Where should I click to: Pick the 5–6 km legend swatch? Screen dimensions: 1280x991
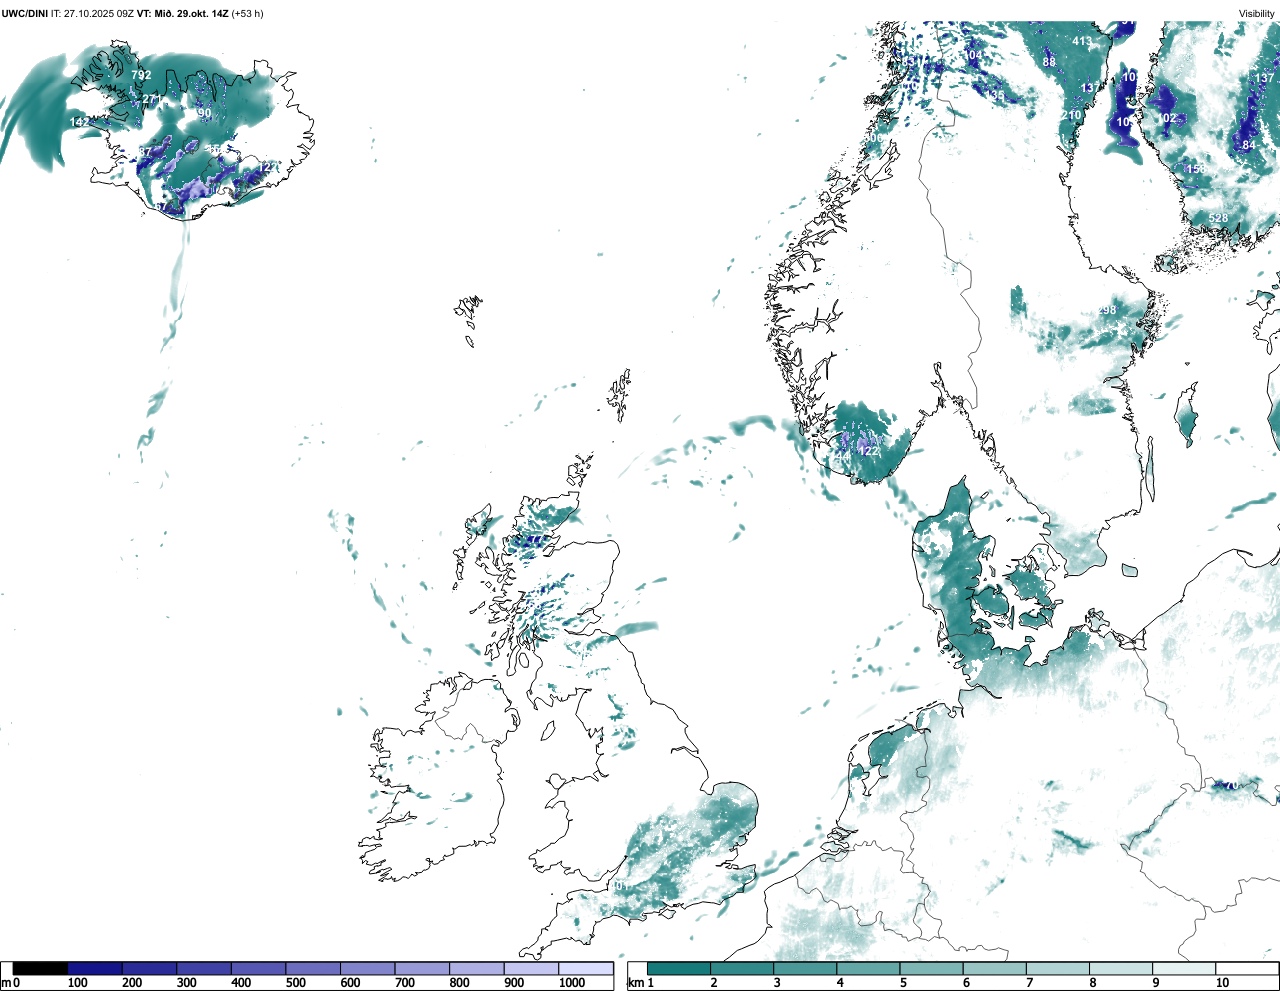click(x=931, y=968)
